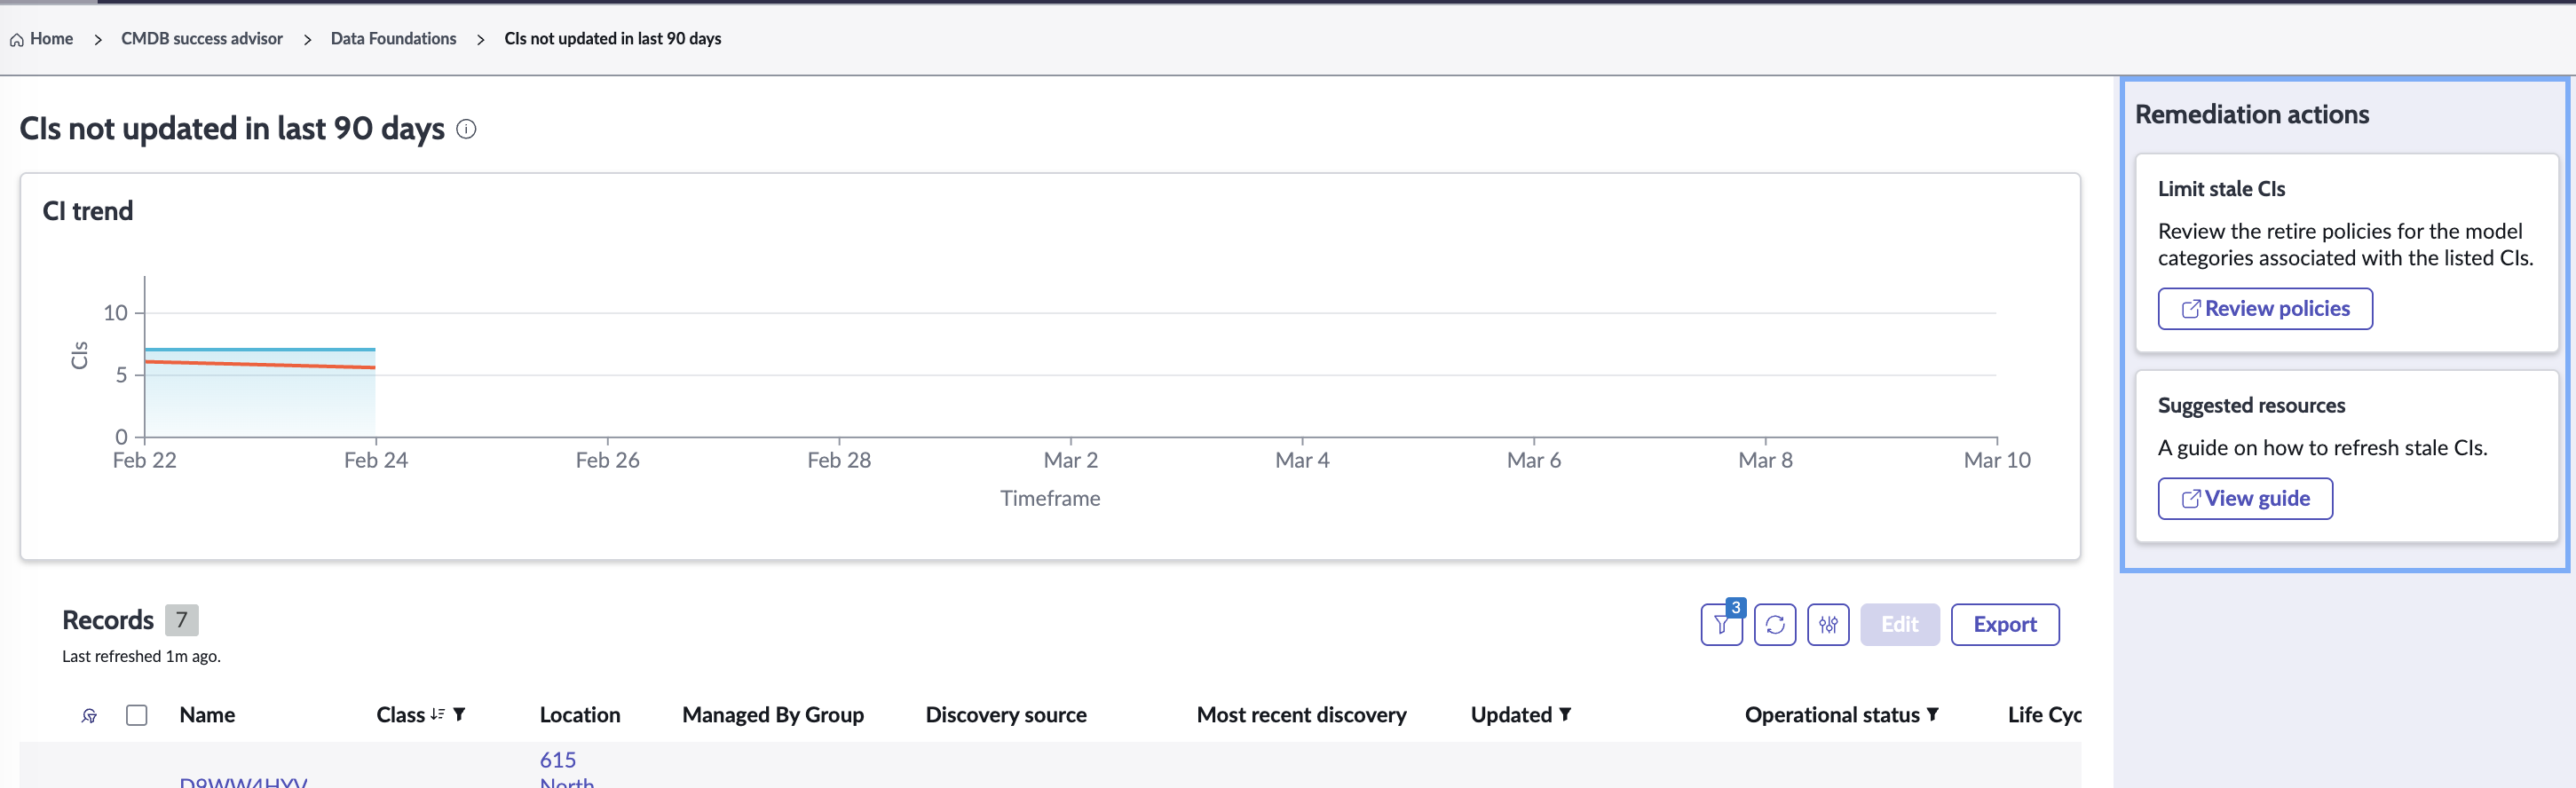
Task: Click the Timeframe axis title
Action: click(x=1050, y=498)
